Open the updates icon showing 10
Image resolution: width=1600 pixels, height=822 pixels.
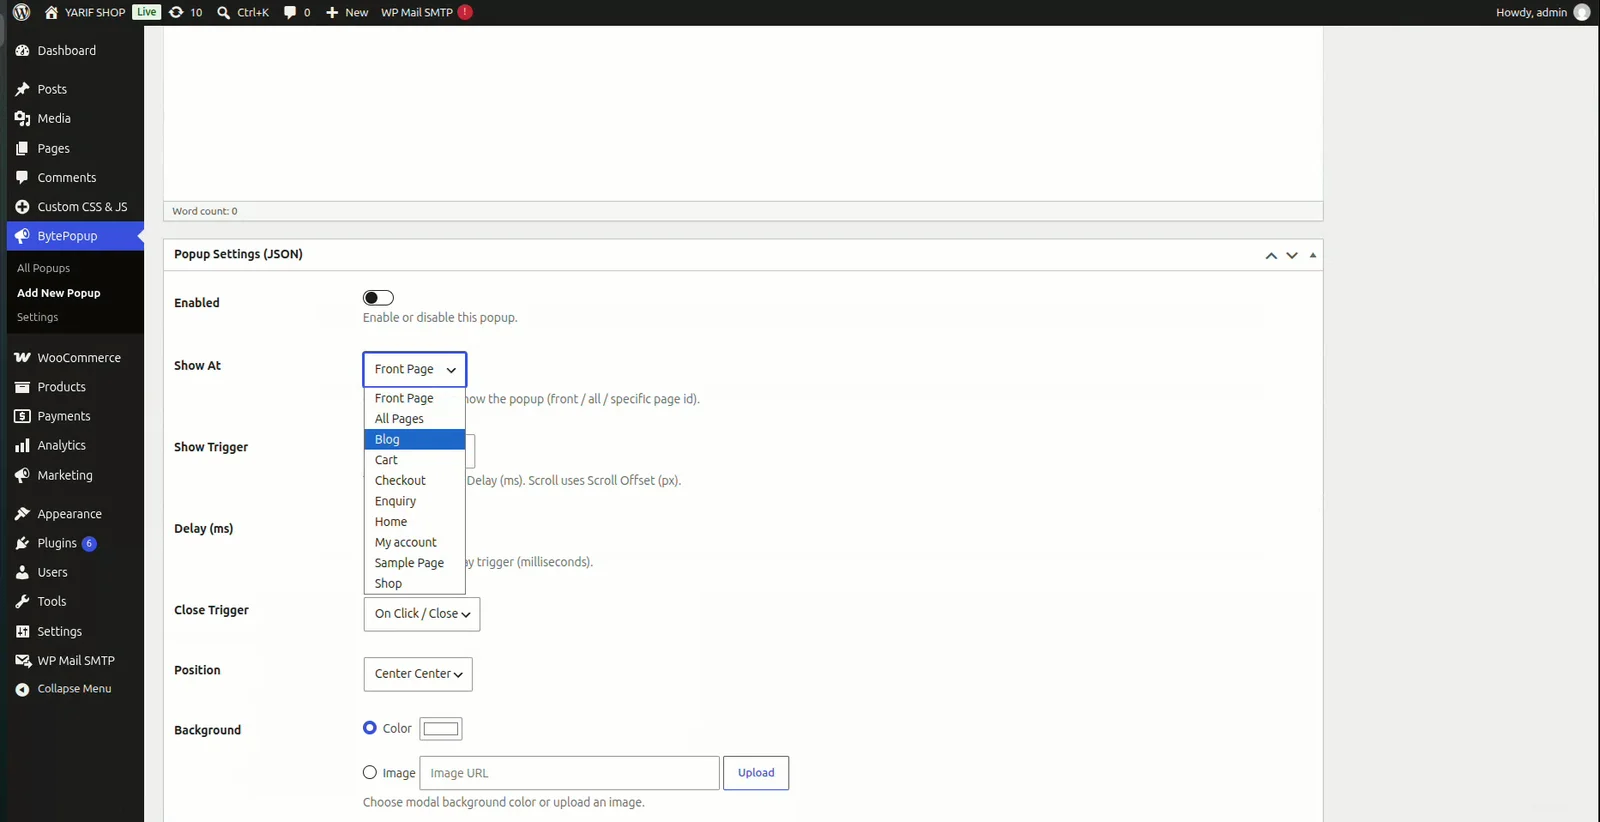pyautogui.click(x=176, y=12)
